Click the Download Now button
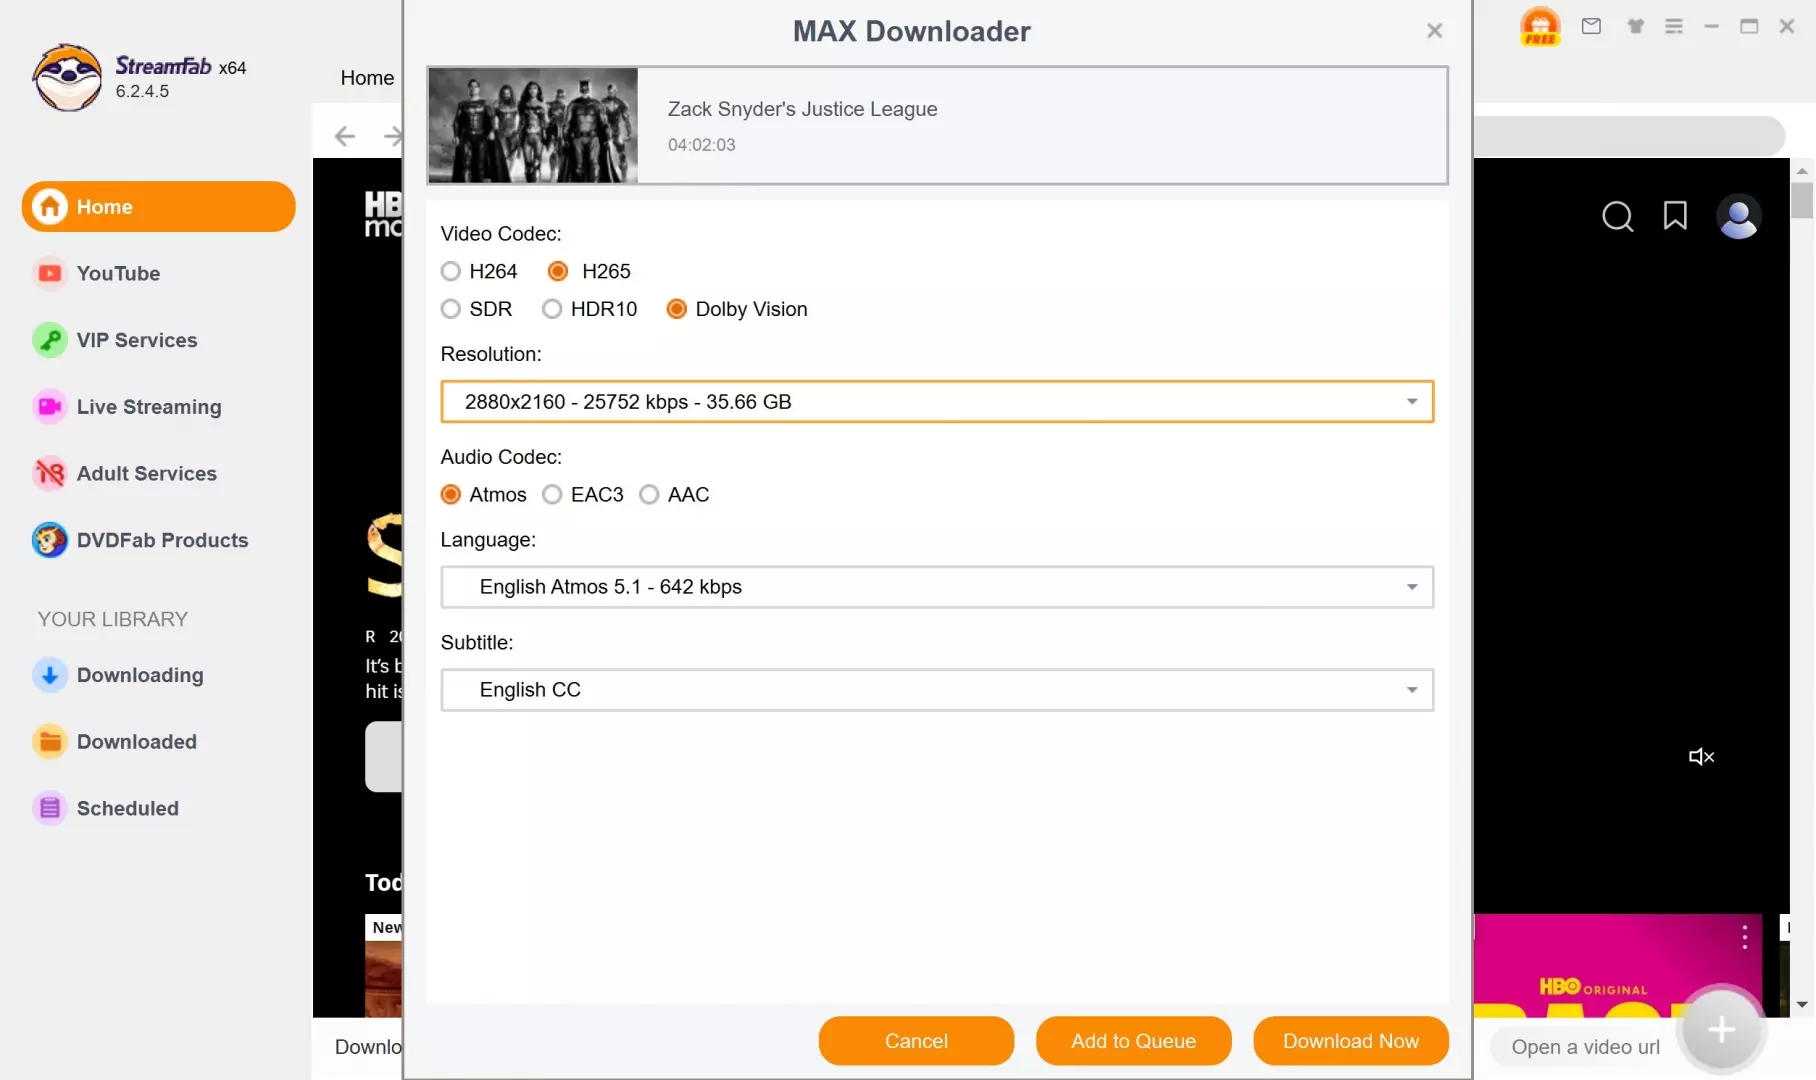This screenshot has width=1816, height=1080. (1350, 1041)
